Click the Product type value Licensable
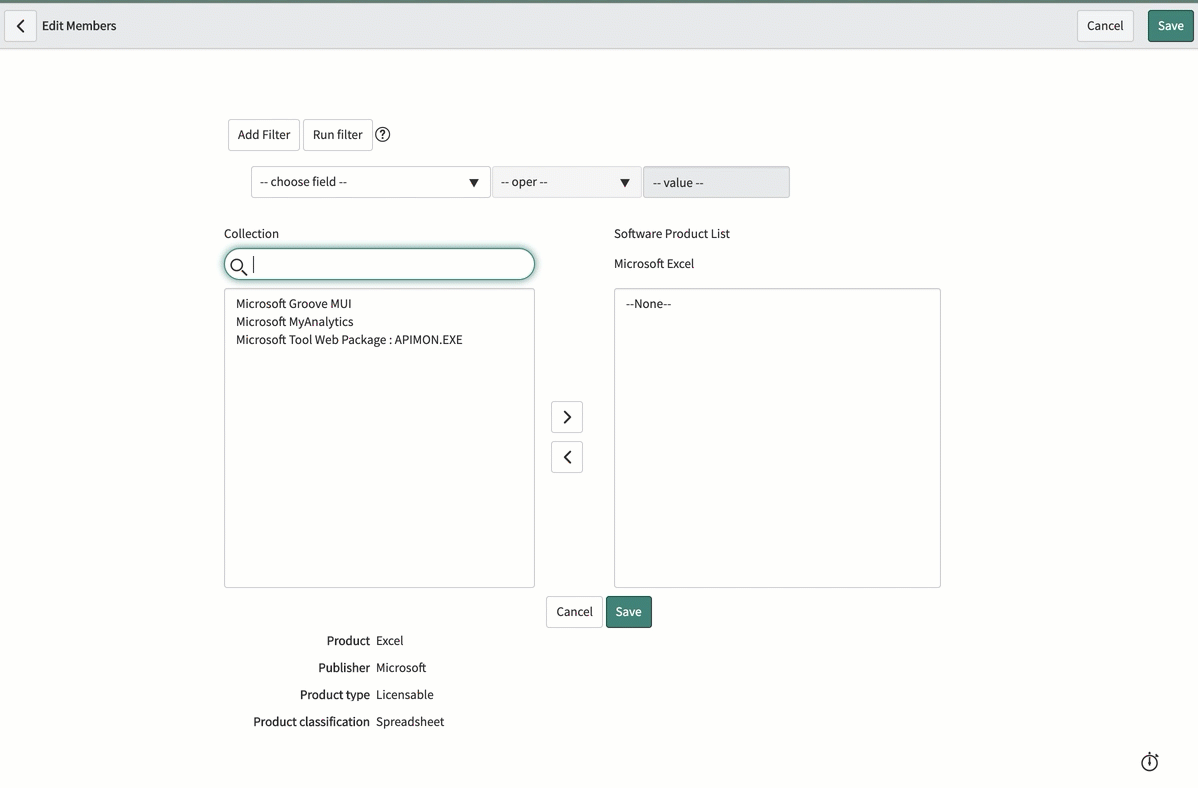 405,695
